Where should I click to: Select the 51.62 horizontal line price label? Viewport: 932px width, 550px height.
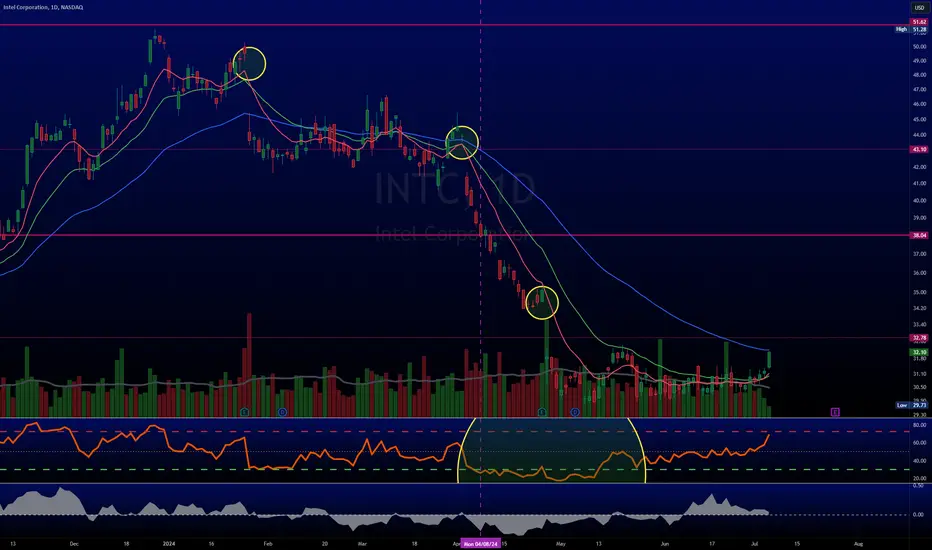point(919,22)
